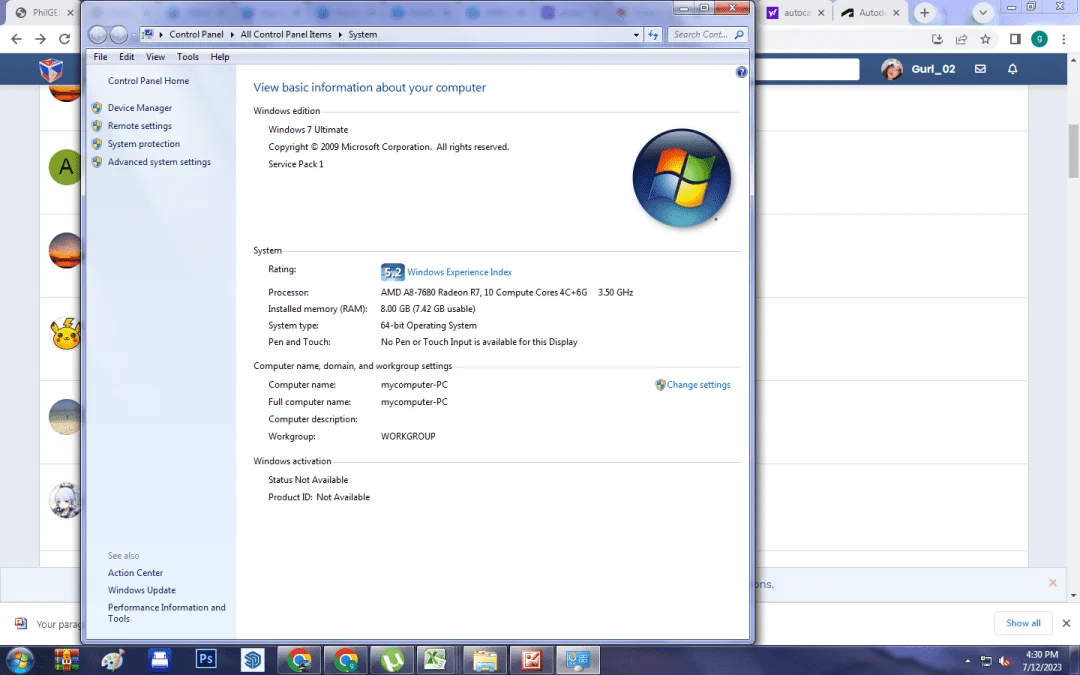Open forum notifications bell
The width and height of the screenshot is (1080, 675).
pyautogui.click(x=1012, y=69)
